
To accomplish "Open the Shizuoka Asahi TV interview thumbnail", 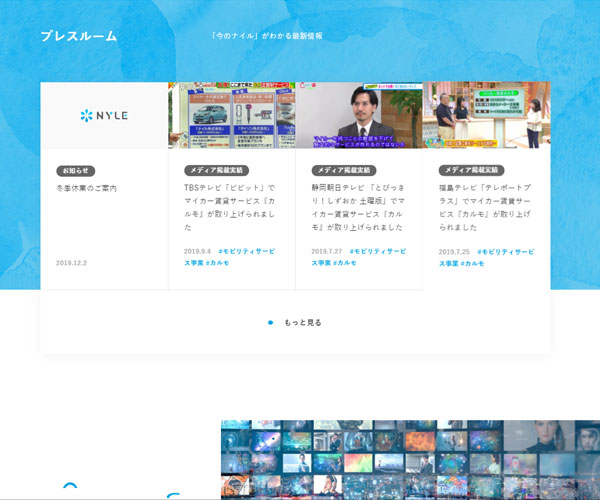I will (359, 115).
